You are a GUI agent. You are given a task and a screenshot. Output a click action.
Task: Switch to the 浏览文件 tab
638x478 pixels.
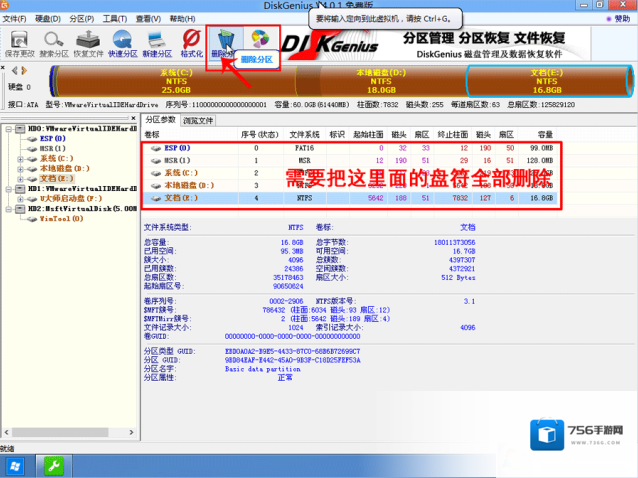(198, 120)
